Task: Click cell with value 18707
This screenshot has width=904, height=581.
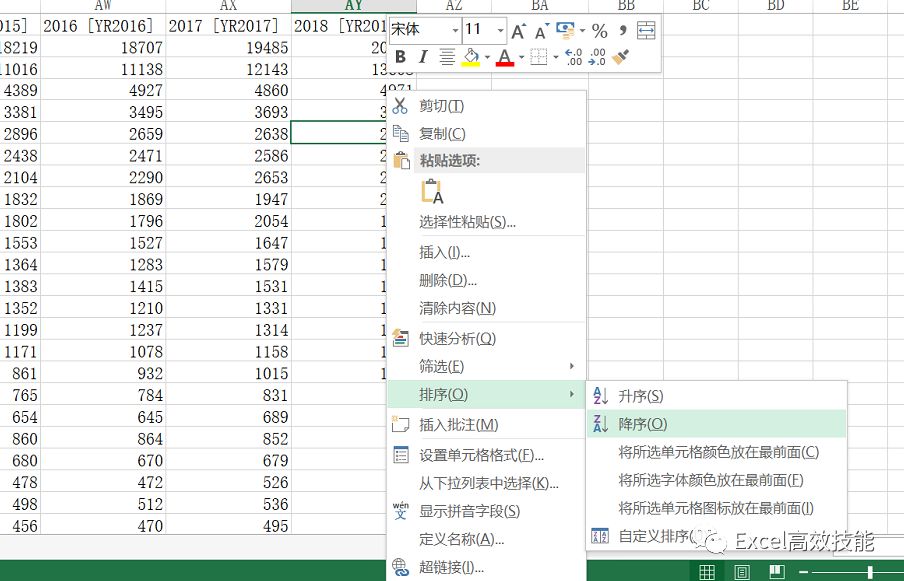Action: click(103, 47)
